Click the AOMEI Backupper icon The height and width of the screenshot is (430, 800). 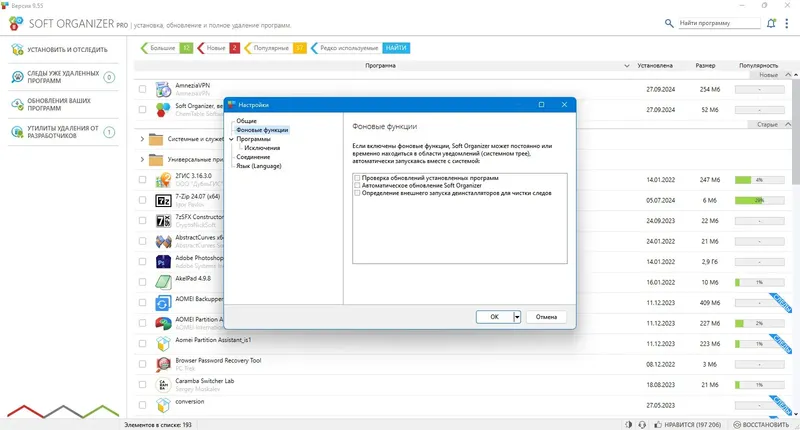coord(163,303)
